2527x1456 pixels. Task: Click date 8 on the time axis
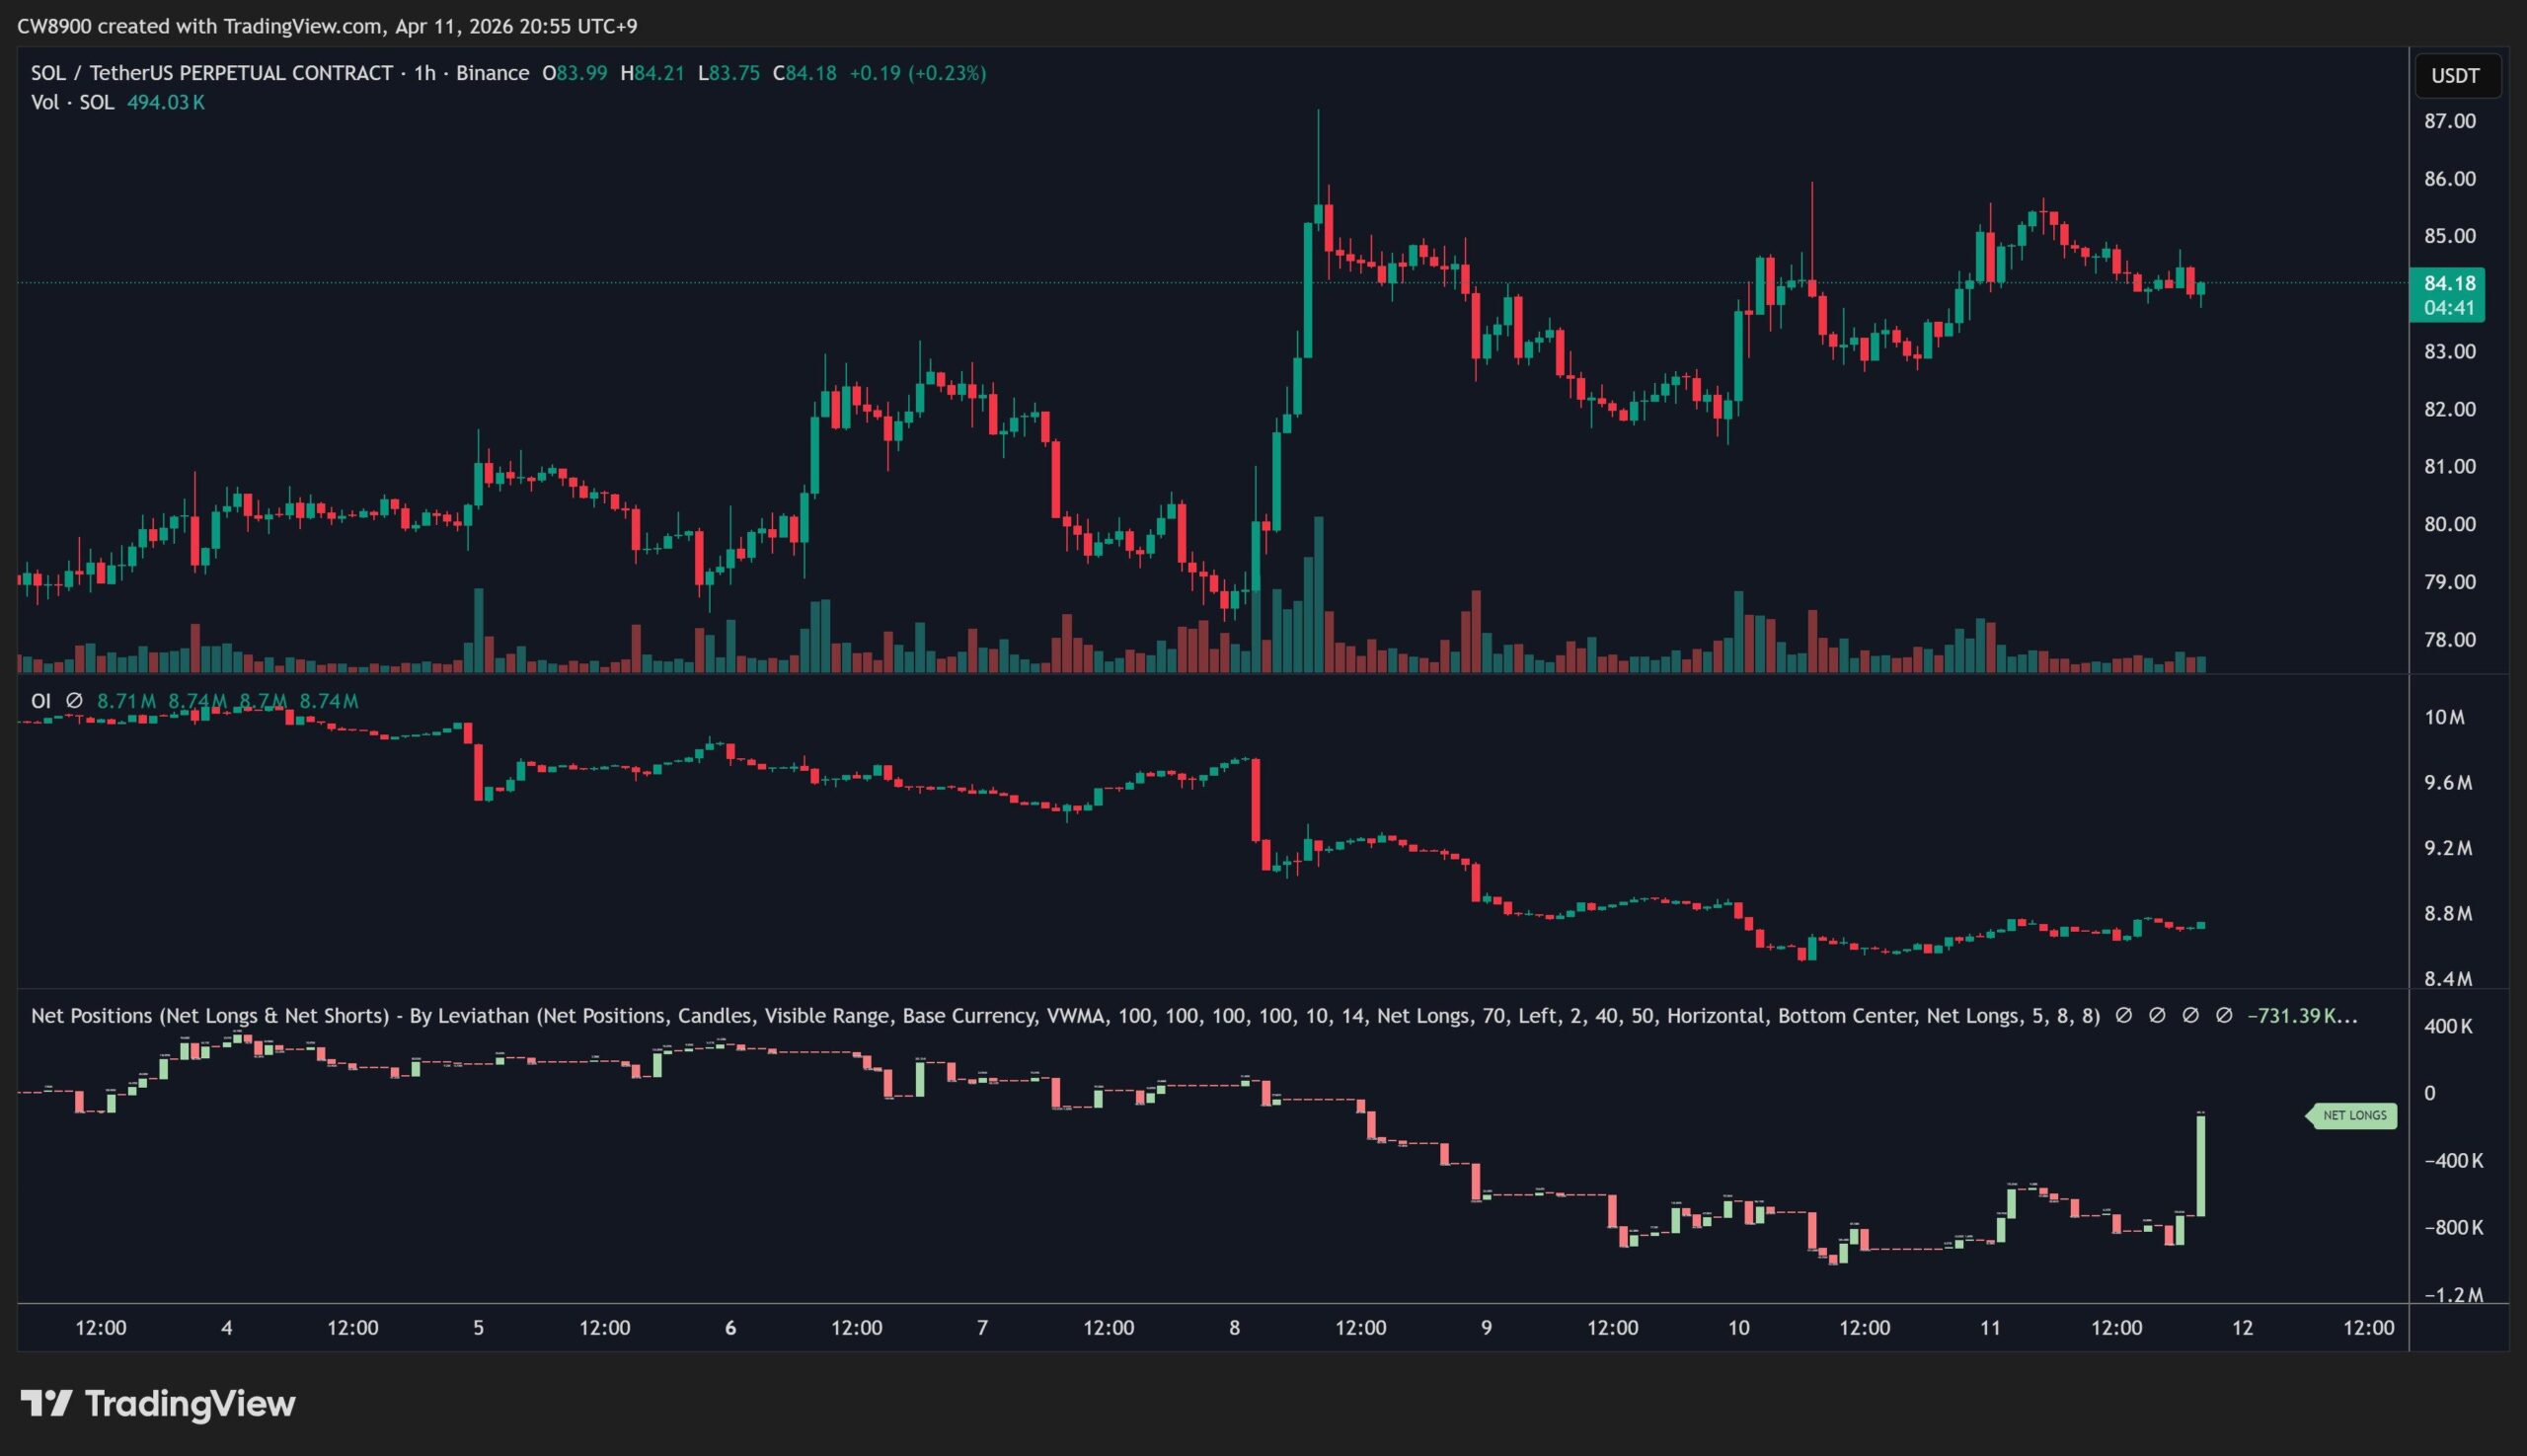pyautogui.click(x=1235, y=1328)
